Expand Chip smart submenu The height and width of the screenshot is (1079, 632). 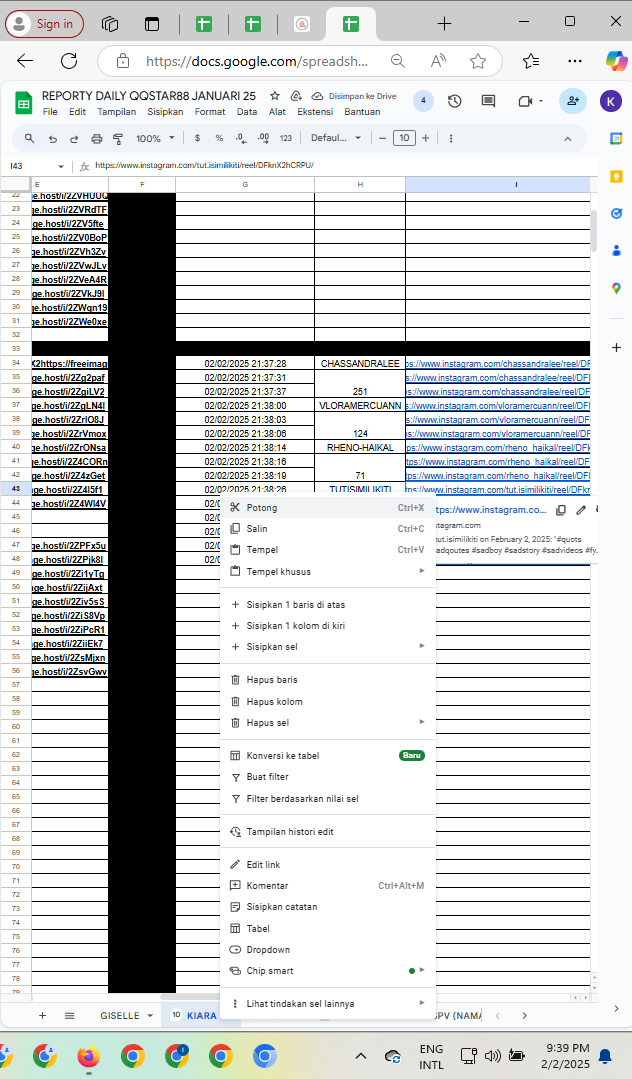coord(328,971)
